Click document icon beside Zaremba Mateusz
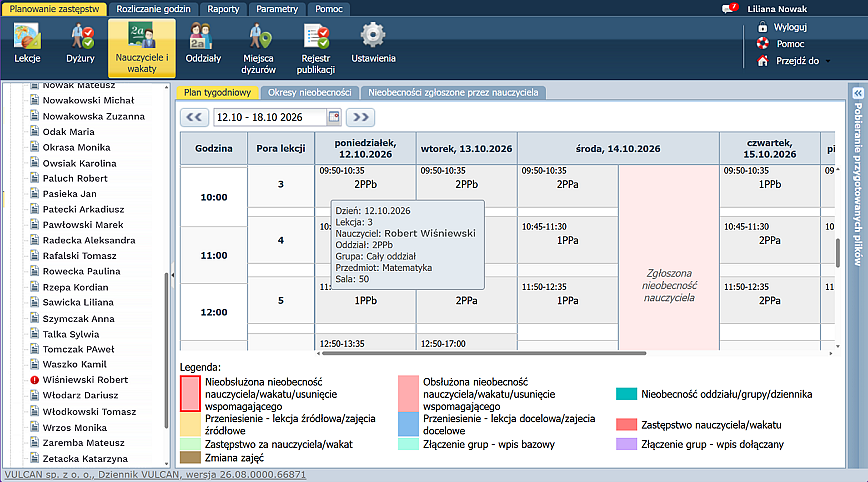868x482 pixels. coord(34,442)
